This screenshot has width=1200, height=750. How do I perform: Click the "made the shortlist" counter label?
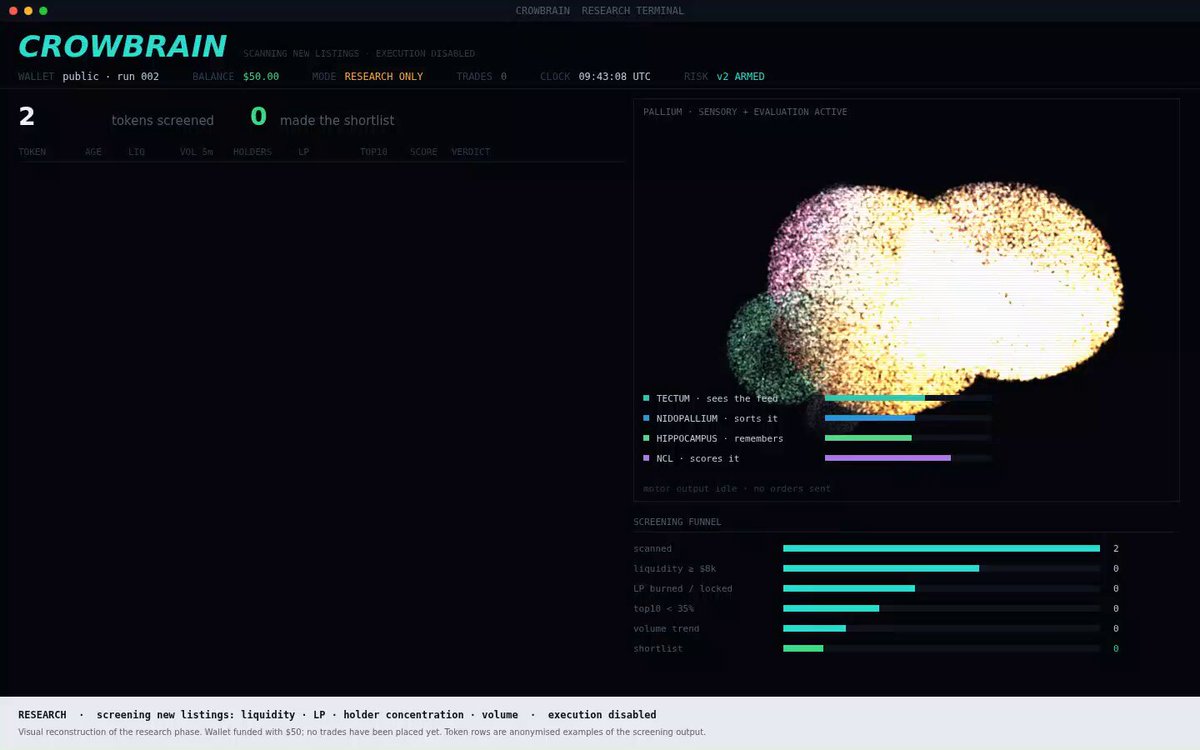(337, 121)
